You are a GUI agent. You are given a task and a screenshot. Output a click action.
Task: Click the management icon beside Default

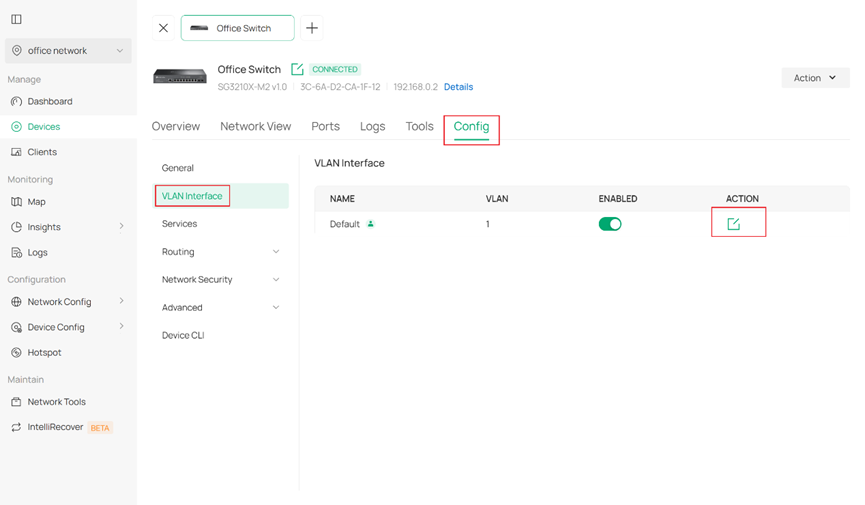[371, 224]
